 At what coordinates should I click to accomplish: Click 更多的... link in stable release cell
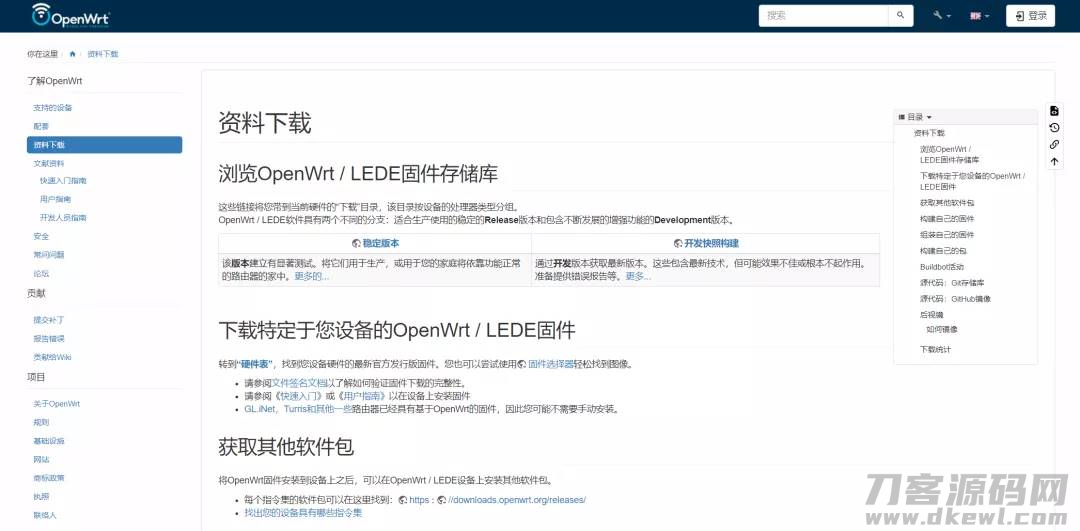312,276
